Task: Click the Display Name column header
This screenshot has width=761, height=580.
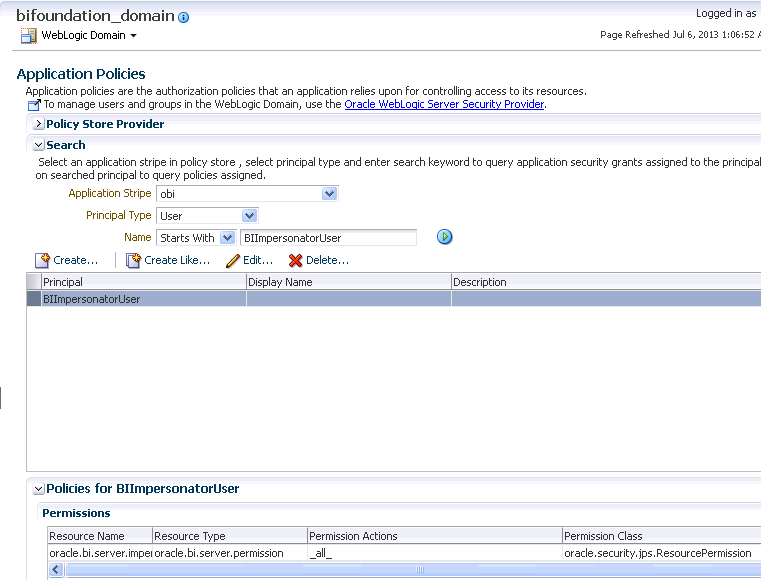Action: click(x=348, y=282)
